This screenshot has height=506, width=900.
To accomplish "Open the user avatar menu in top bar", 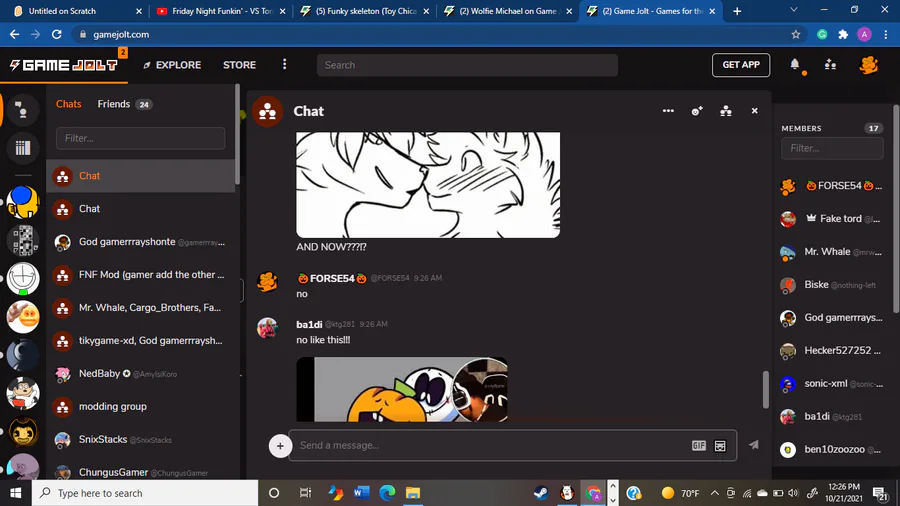I will (x=868, y=65).
